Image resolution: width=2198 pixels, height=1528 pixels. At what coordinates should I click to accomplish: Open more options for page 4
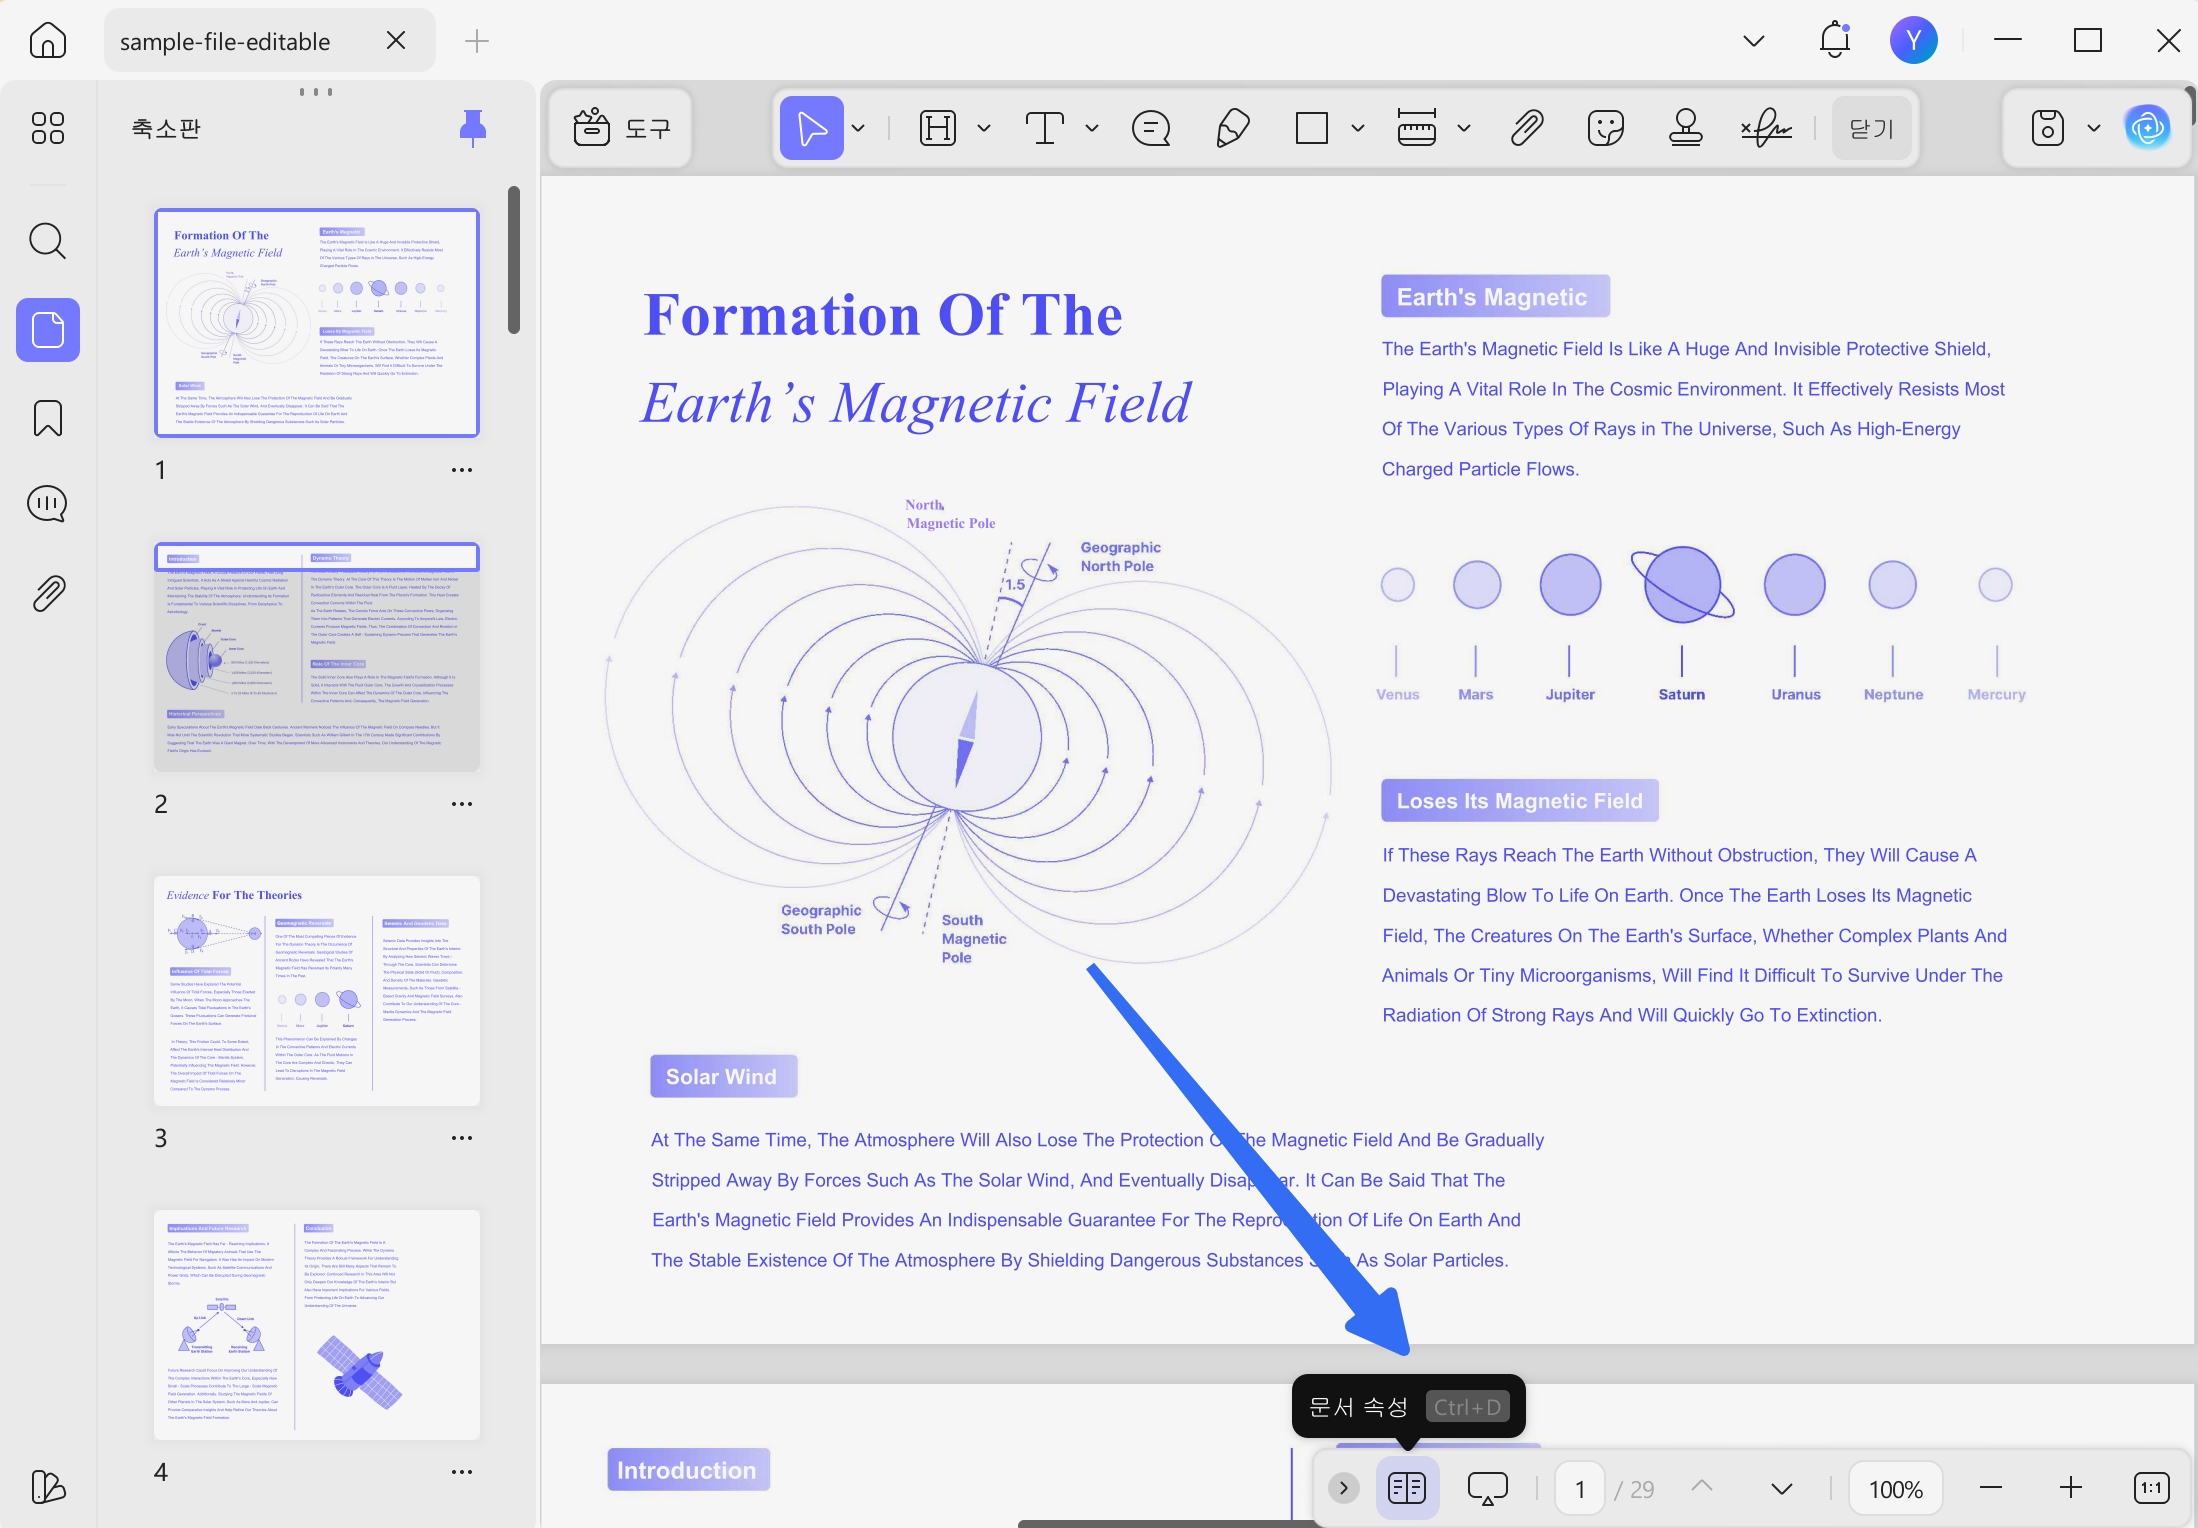click(462, 1472)
